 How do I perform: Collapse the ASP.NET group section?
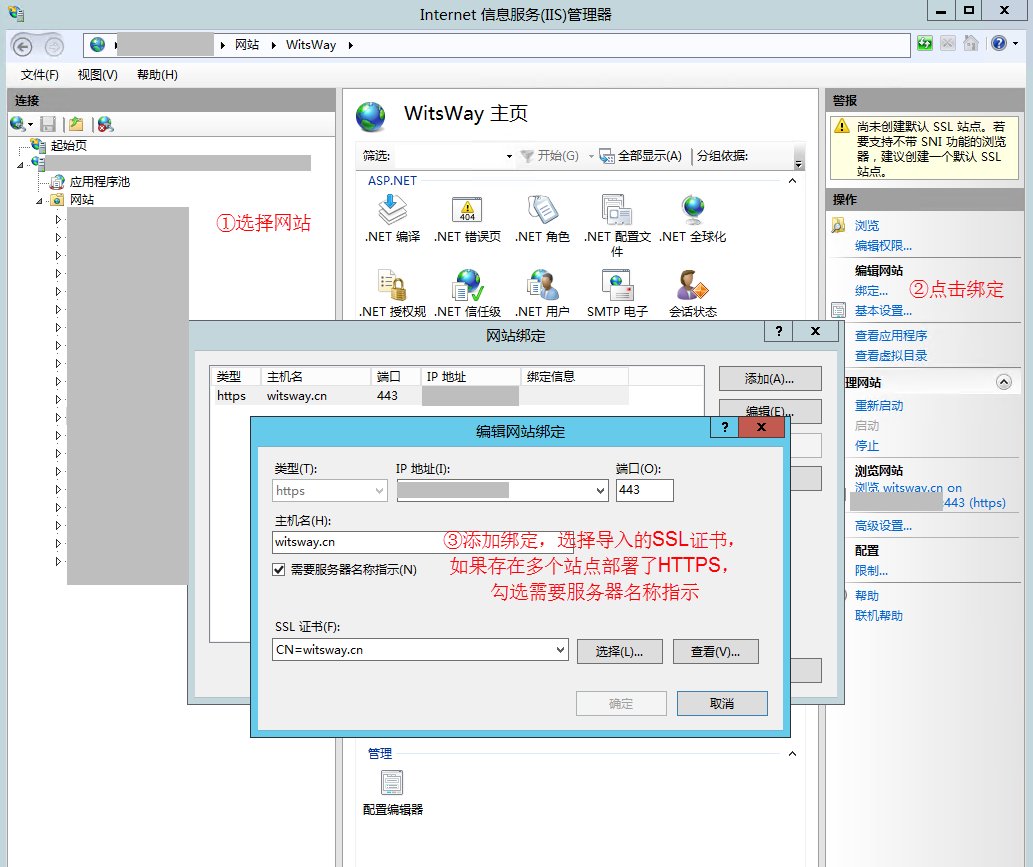793,181
